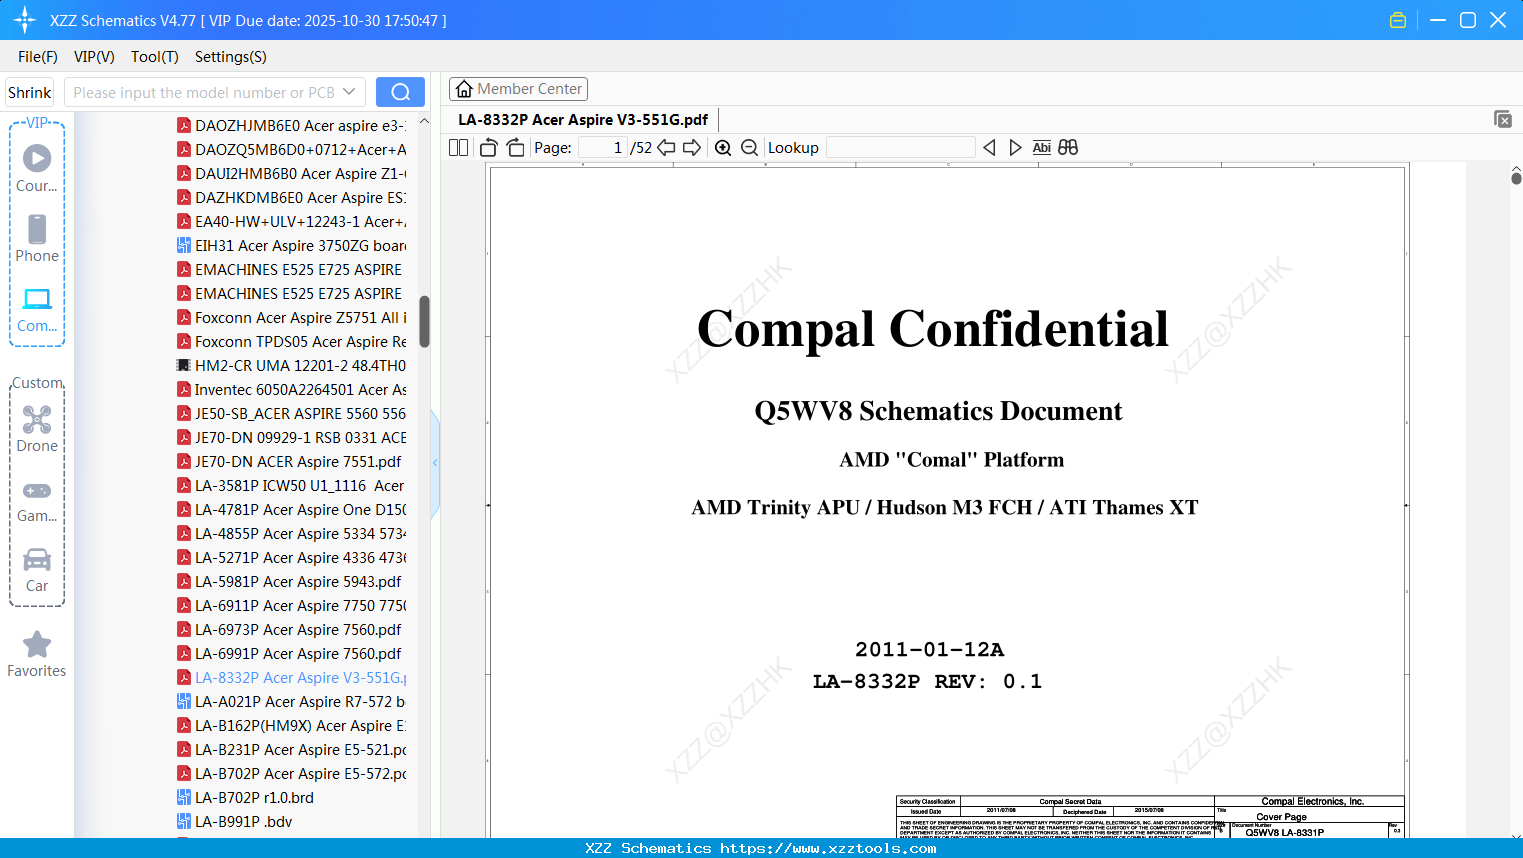Open Foxconn TPDS05 Acer Aspire file
This screenshot has height=858, width=1523.
pyautogui.click(x=291, y=342)
